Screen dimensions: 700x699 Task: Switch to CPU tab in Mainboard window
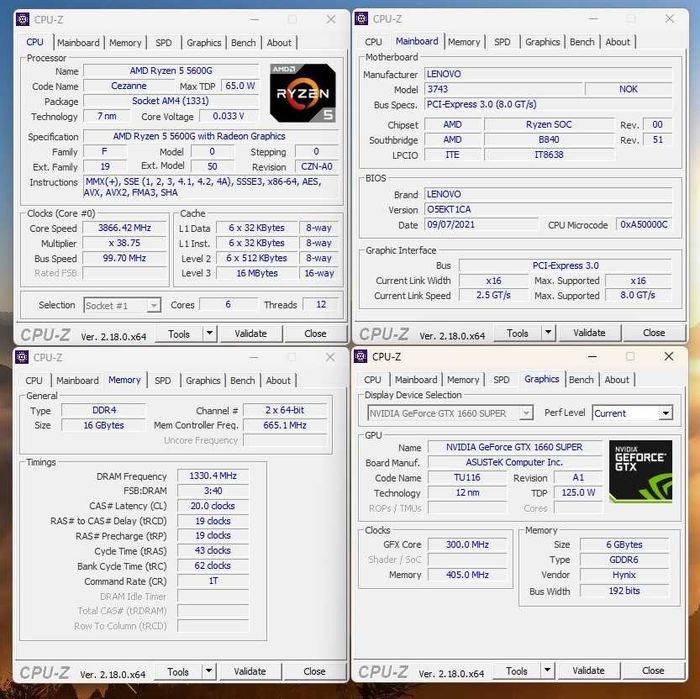[373, 42]
